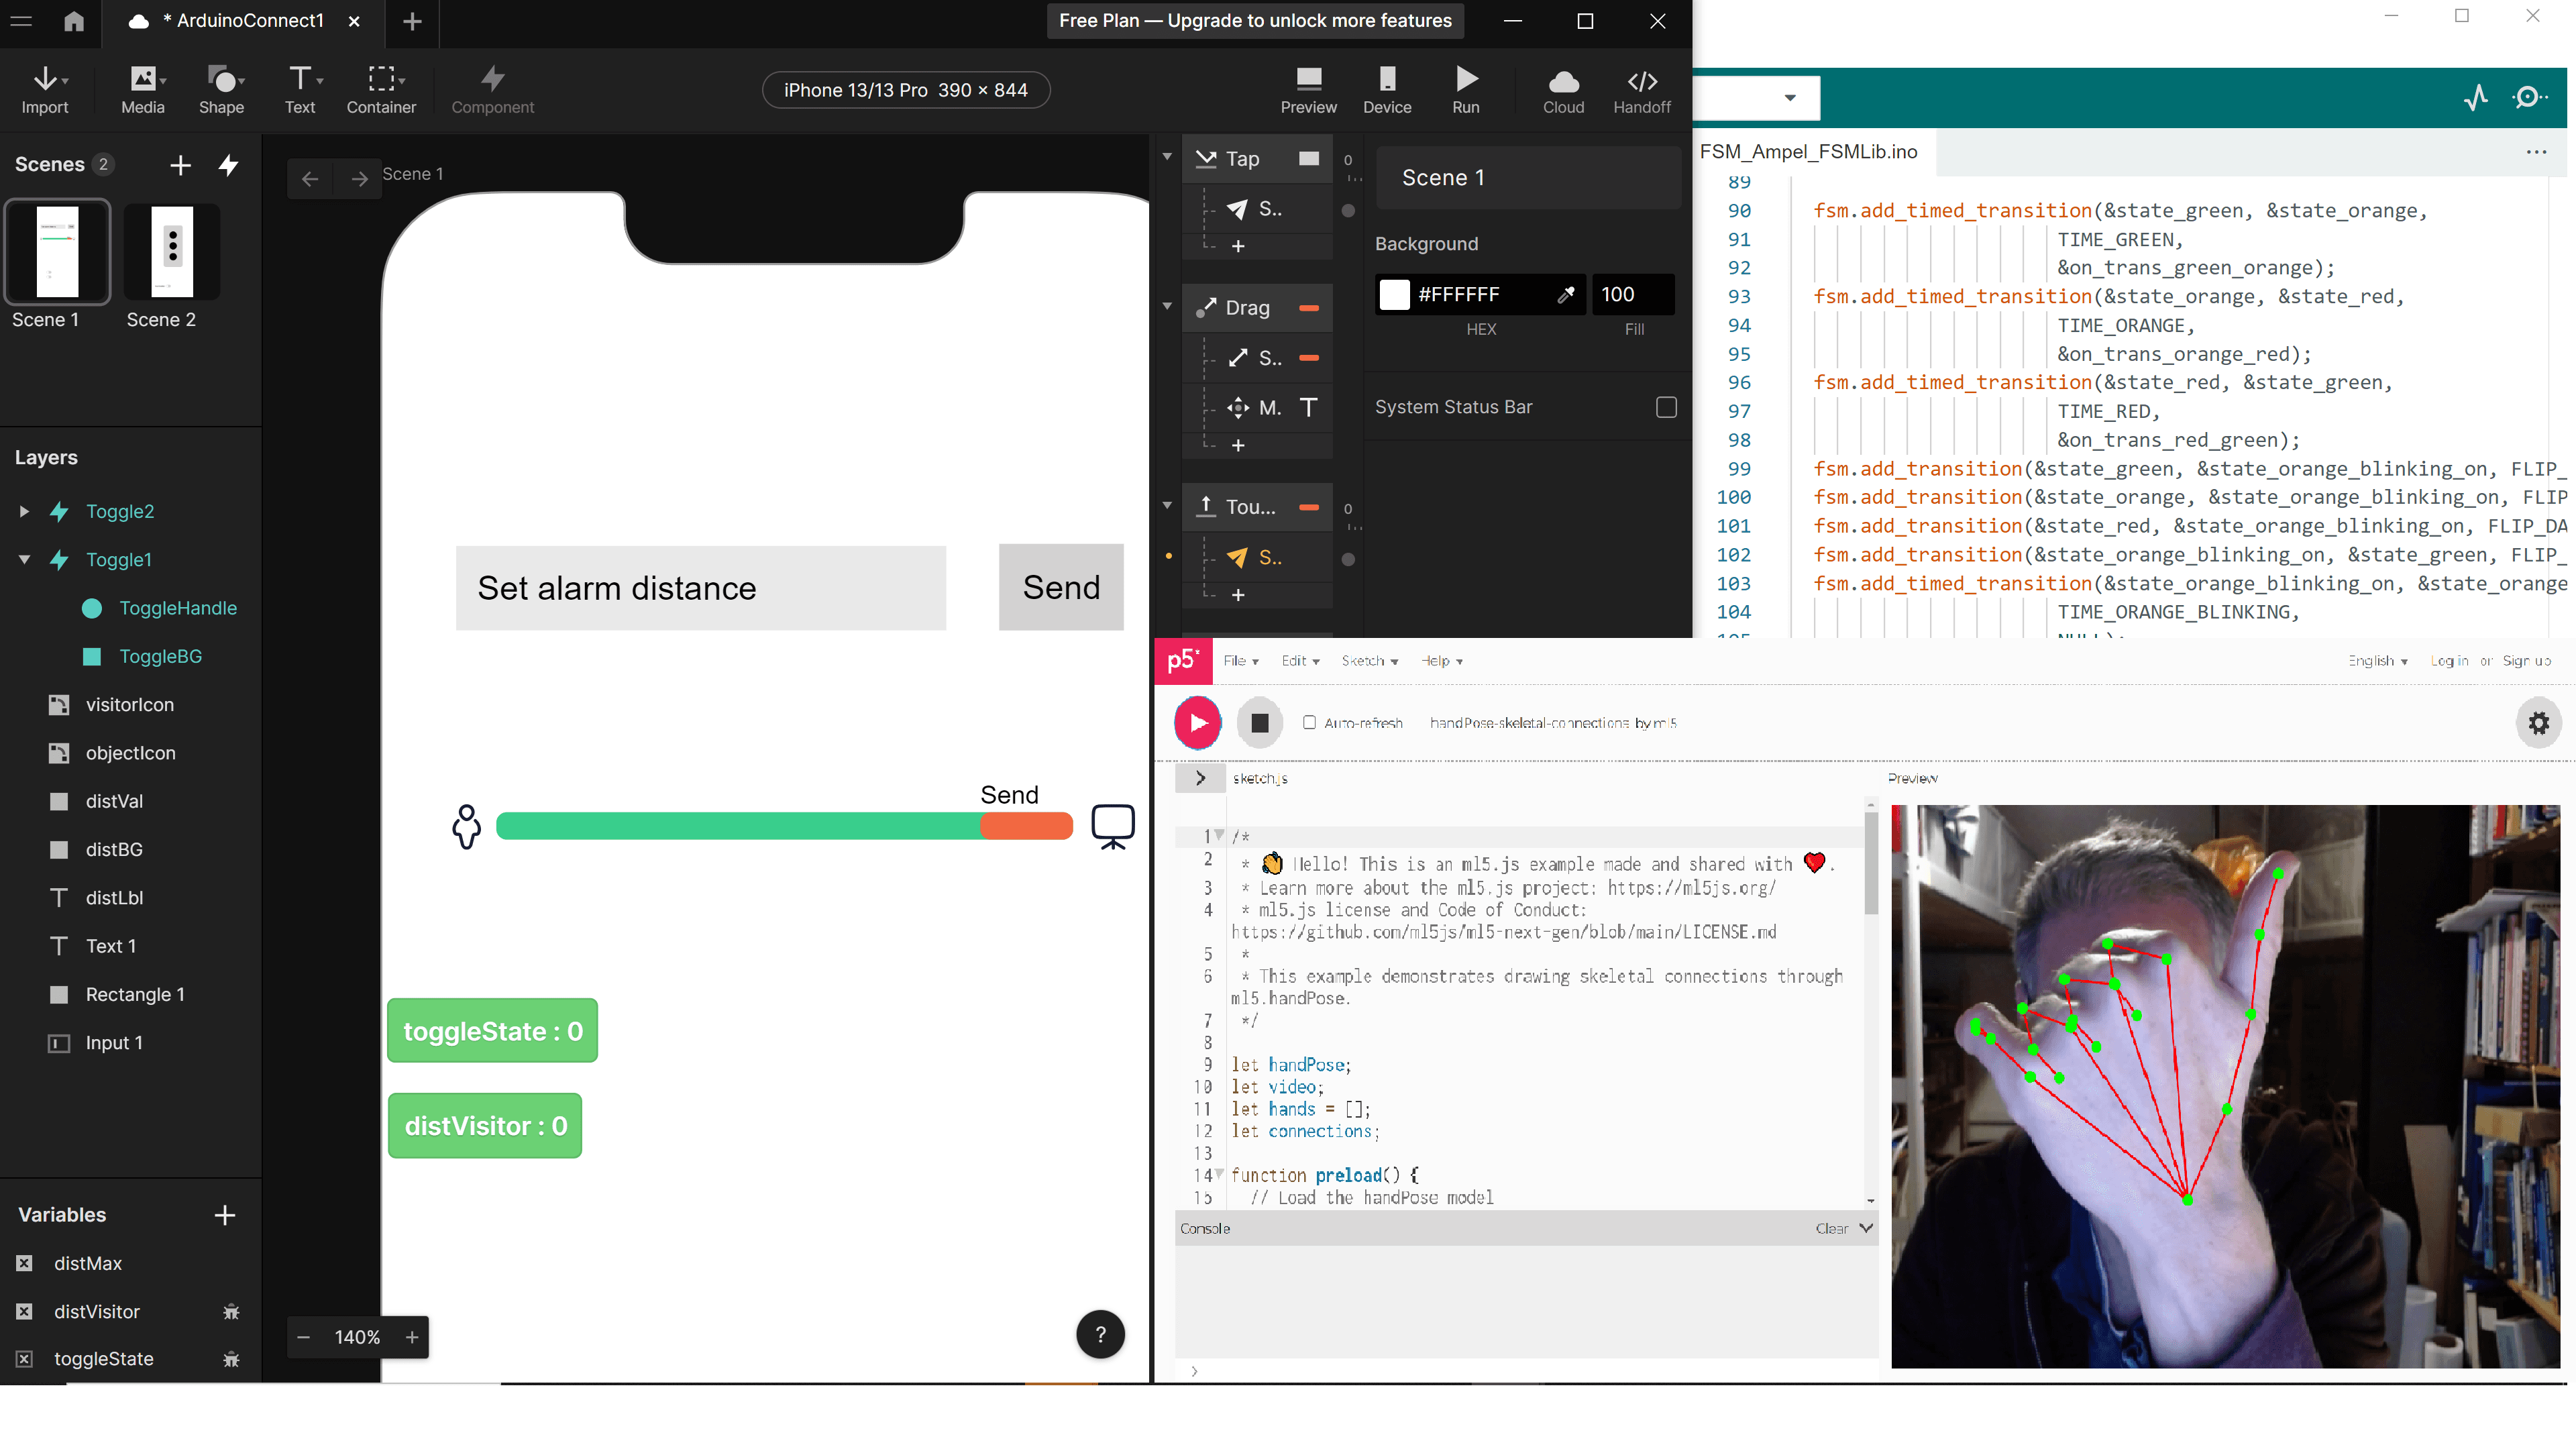Screen dimensions: 2576x1449
Task: Expand the Toggle2 layer
Action: coord(24,511)
